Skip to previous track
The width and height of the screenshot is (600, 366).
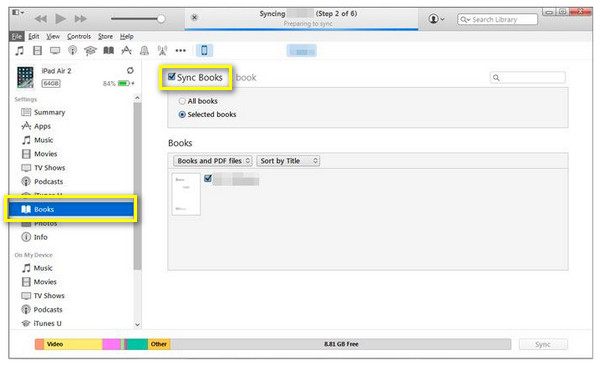(x=41, y=19)
